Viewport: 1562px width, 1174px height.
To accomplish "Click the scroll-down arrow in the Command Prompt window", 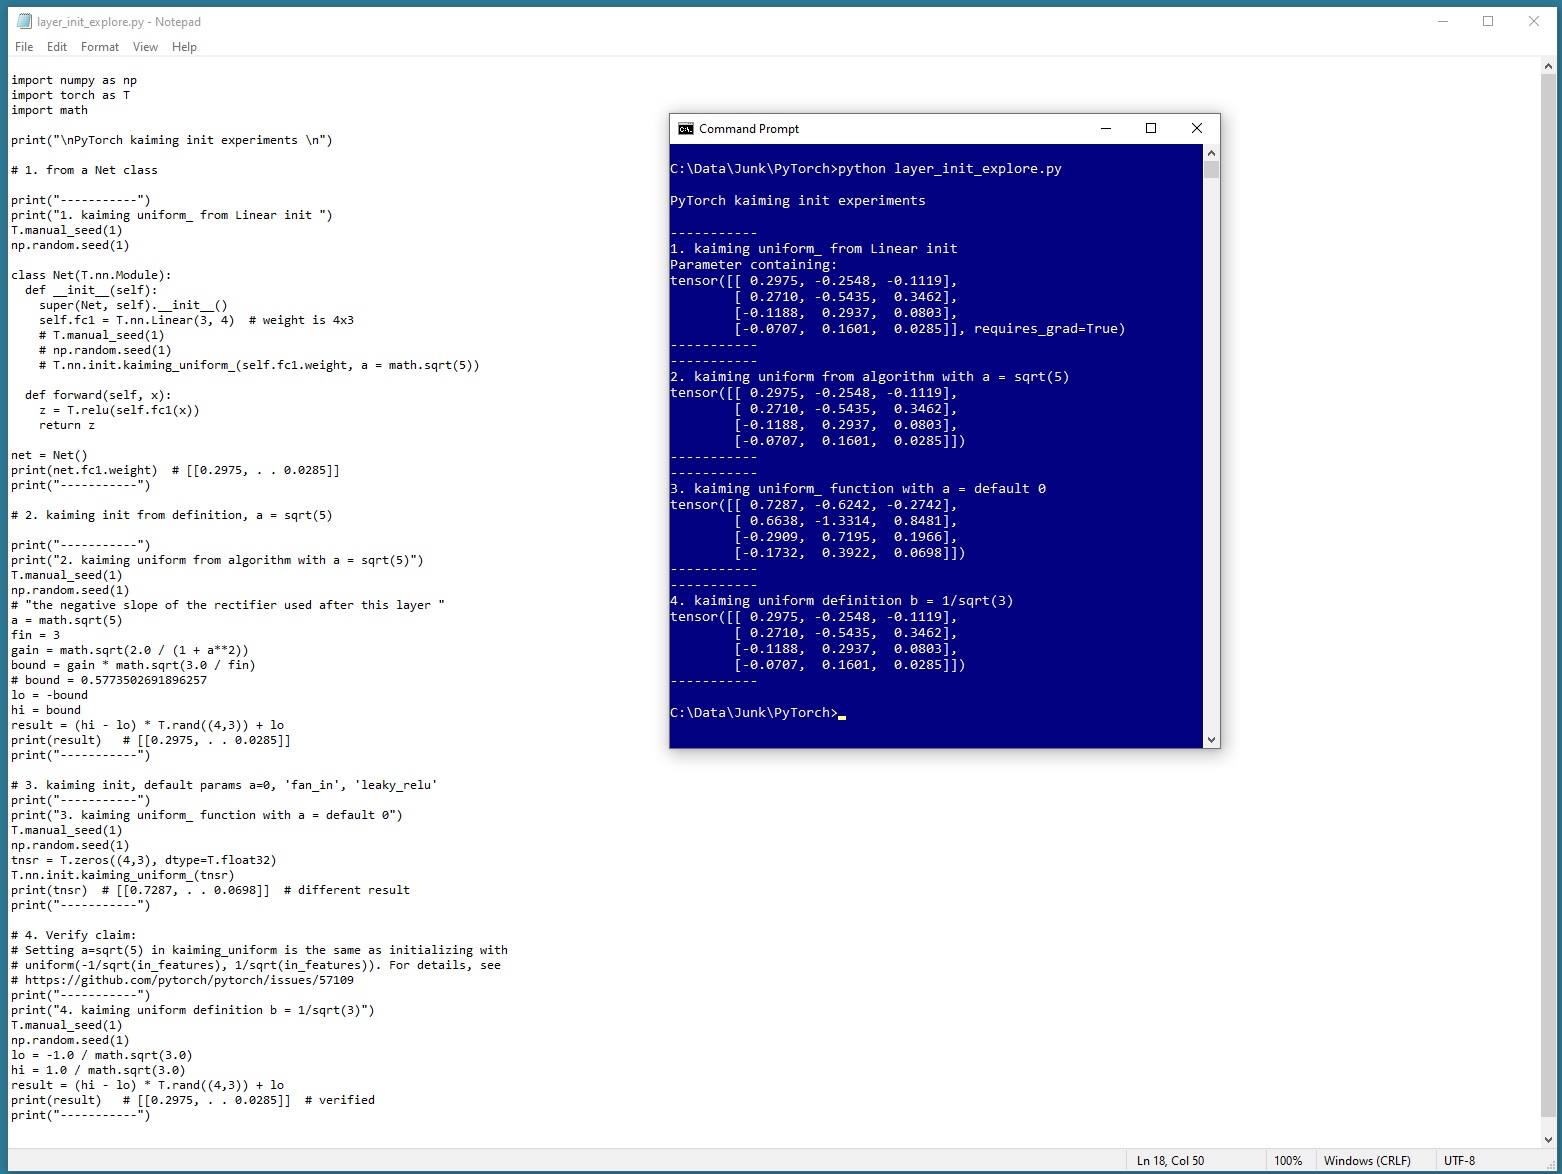I will pyautogui.click(x=1211, y=740).
